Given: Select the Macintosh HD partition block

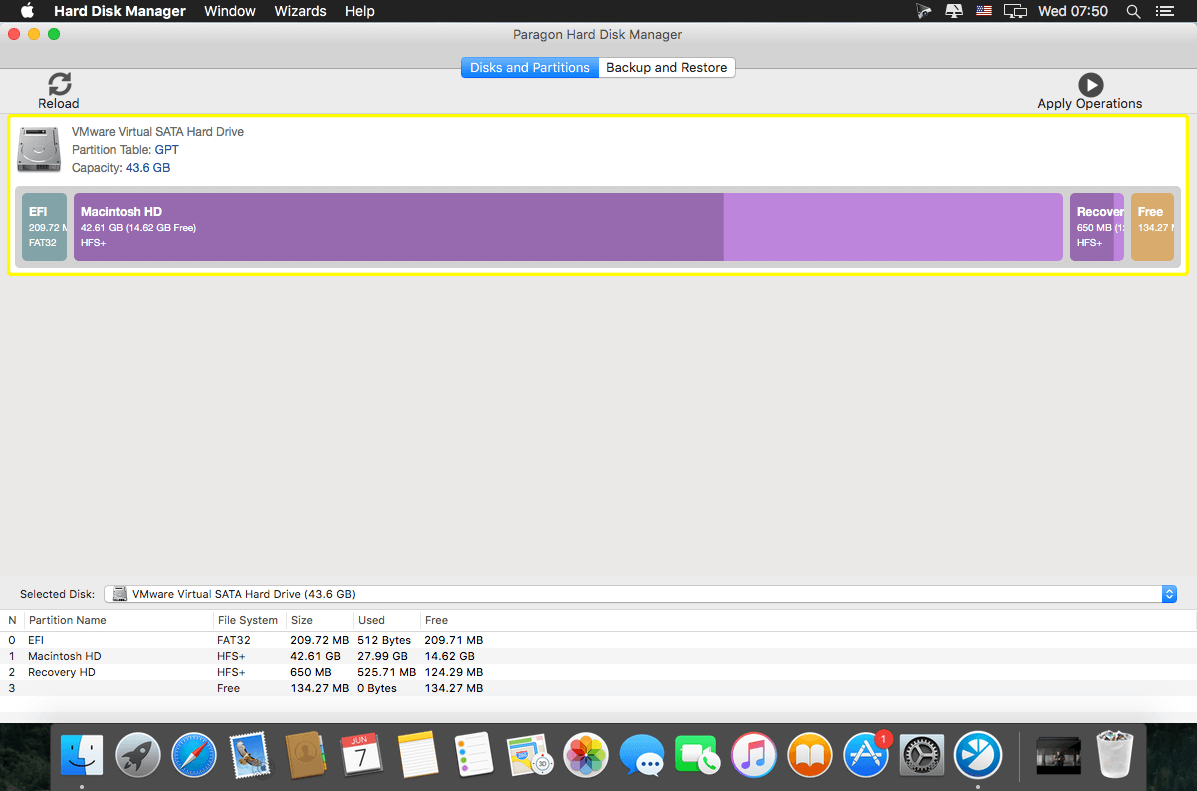Looking at the screenshot, I should (568, 227).
